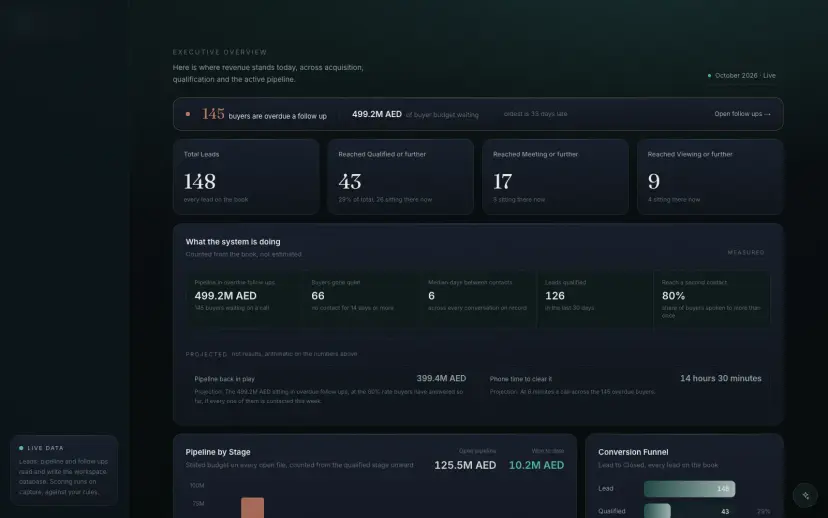The height and width of the screenshot is (518, 828).
Task: Open the Reached Meeting or further card
Action: click(x=555, y=177)
